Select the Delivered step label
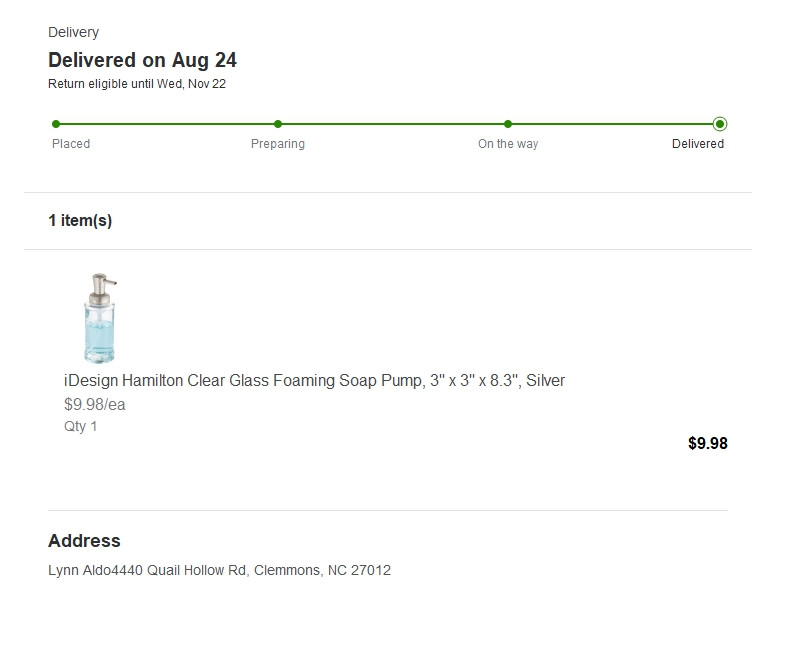 coord(698,144)
